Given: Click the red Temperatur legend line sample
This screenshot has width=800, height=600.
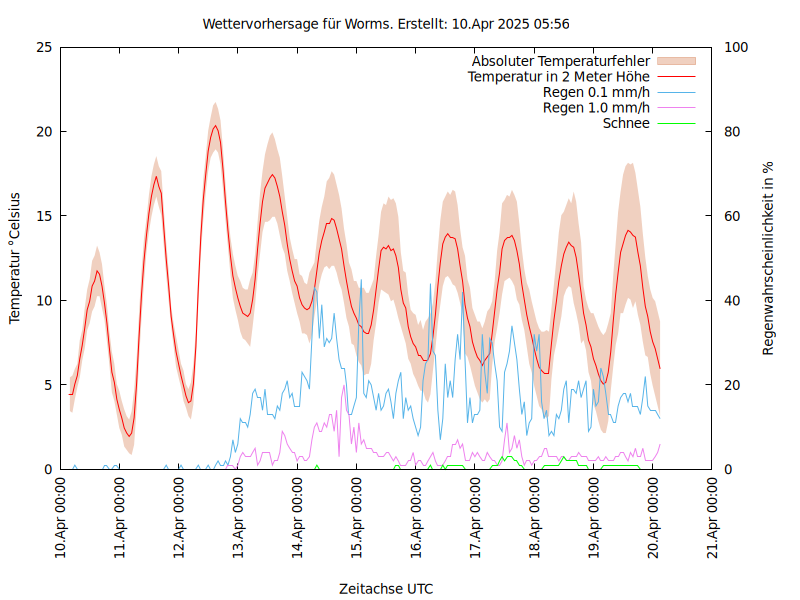Looking at the screenshot, I should 675,77.
